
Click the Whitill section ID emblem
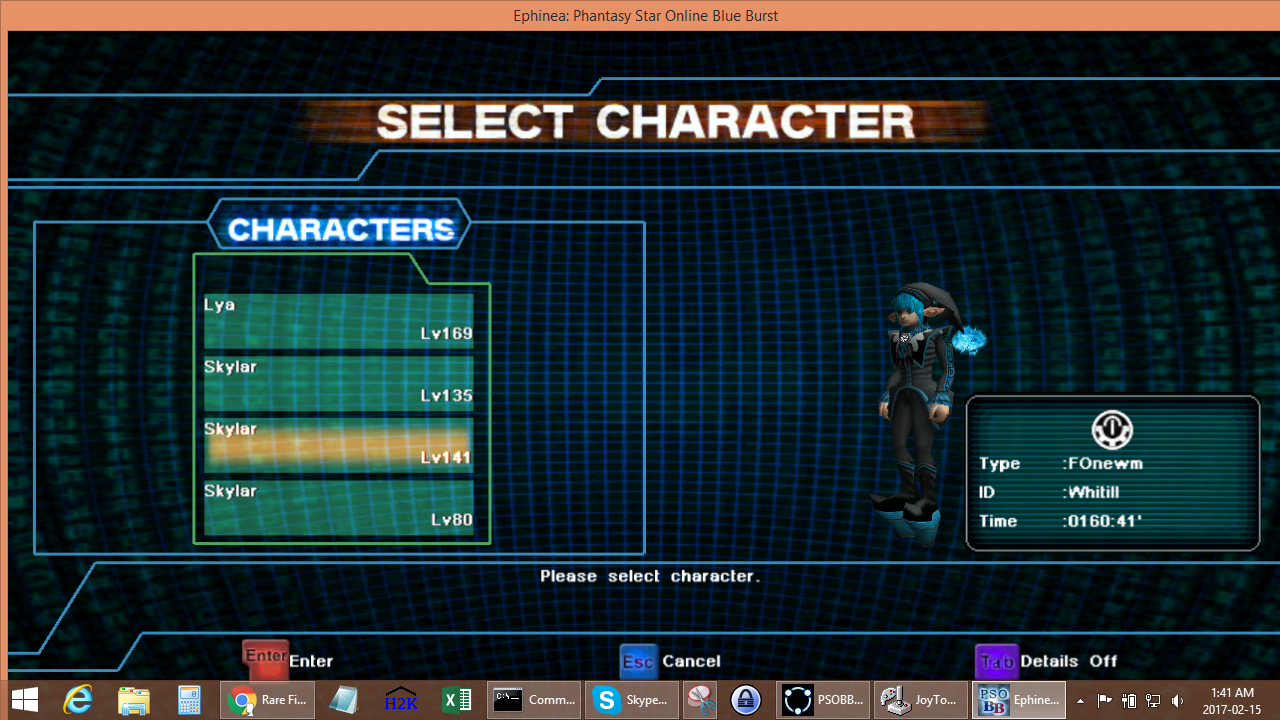1112,429
